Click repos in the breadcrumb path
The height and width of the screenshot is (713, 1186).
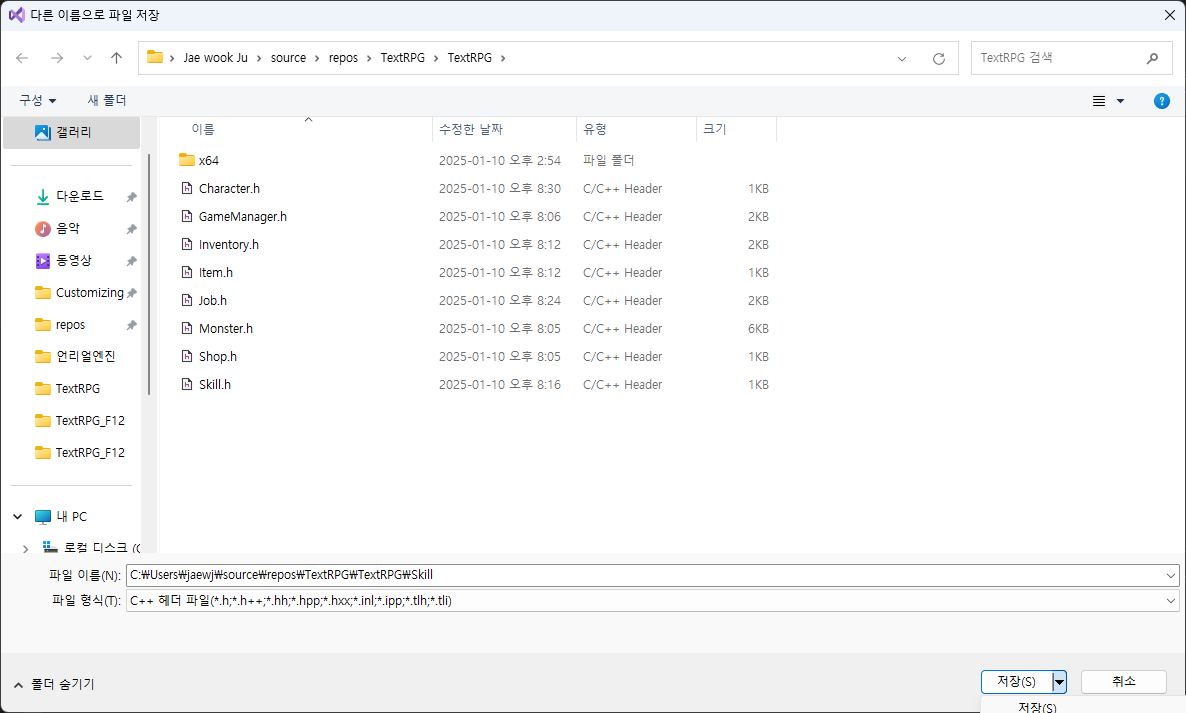pos(343,58)
